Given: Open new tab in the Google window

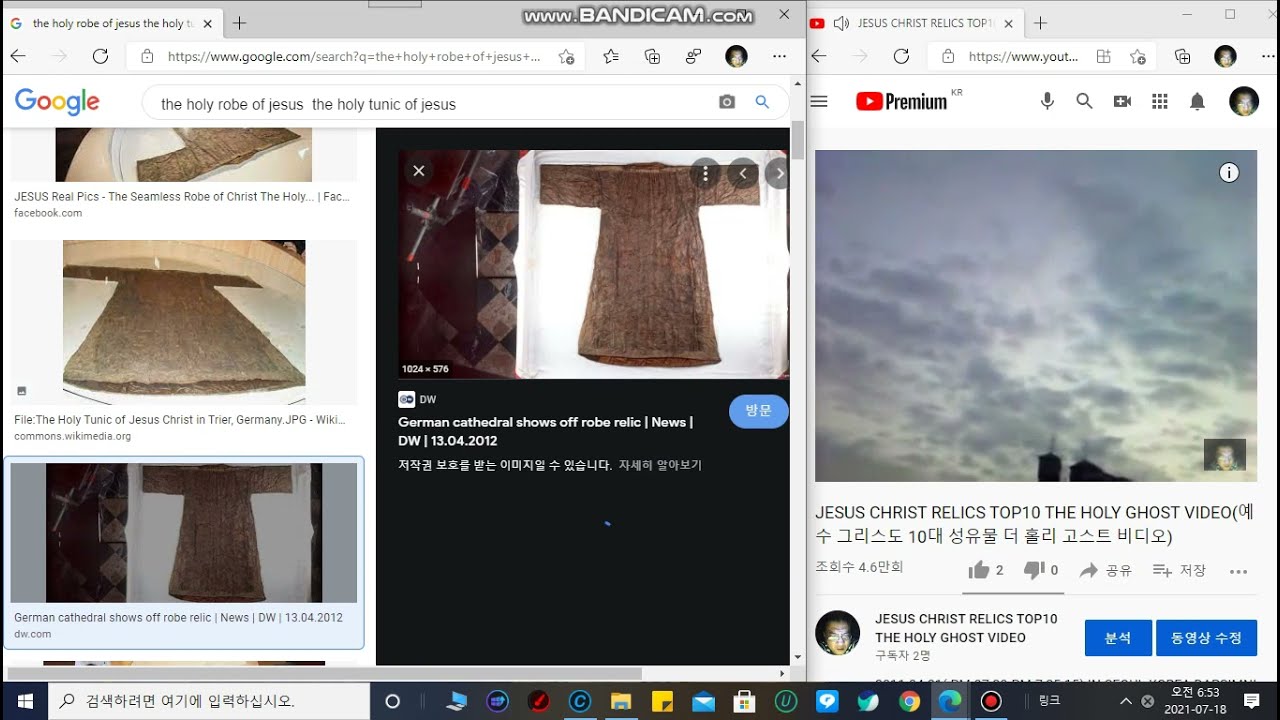Looking at the screenshot, I should point(239,23).
